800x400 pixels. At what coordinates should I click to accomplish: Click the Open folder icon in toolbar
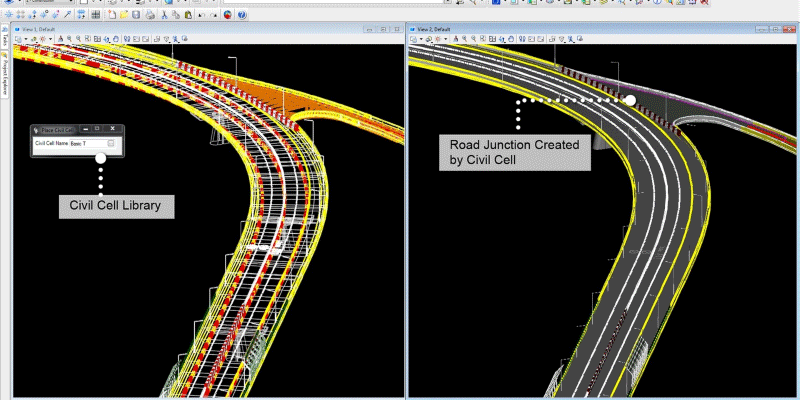123,16
